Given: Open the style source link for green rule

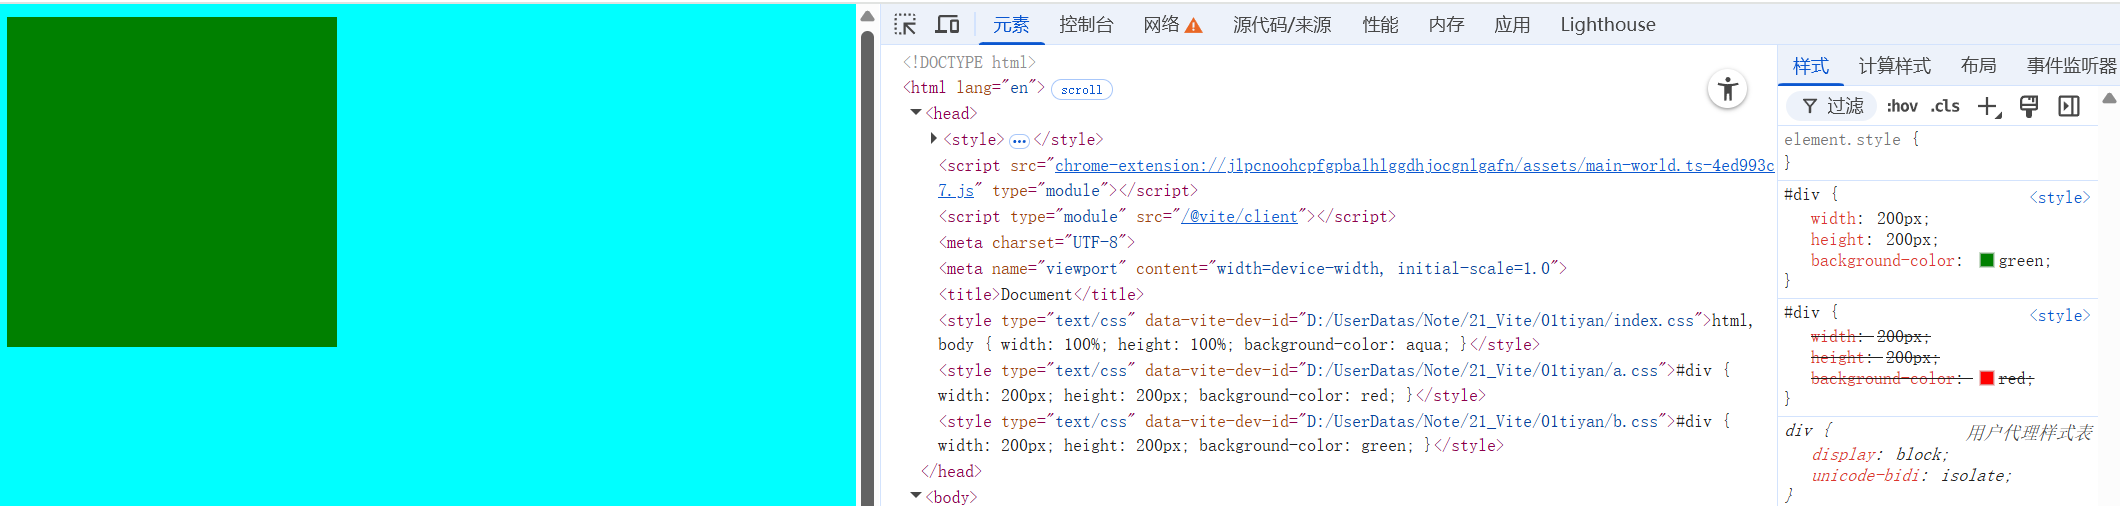Looking at the screenshot, I should [x=2059, y=197].
